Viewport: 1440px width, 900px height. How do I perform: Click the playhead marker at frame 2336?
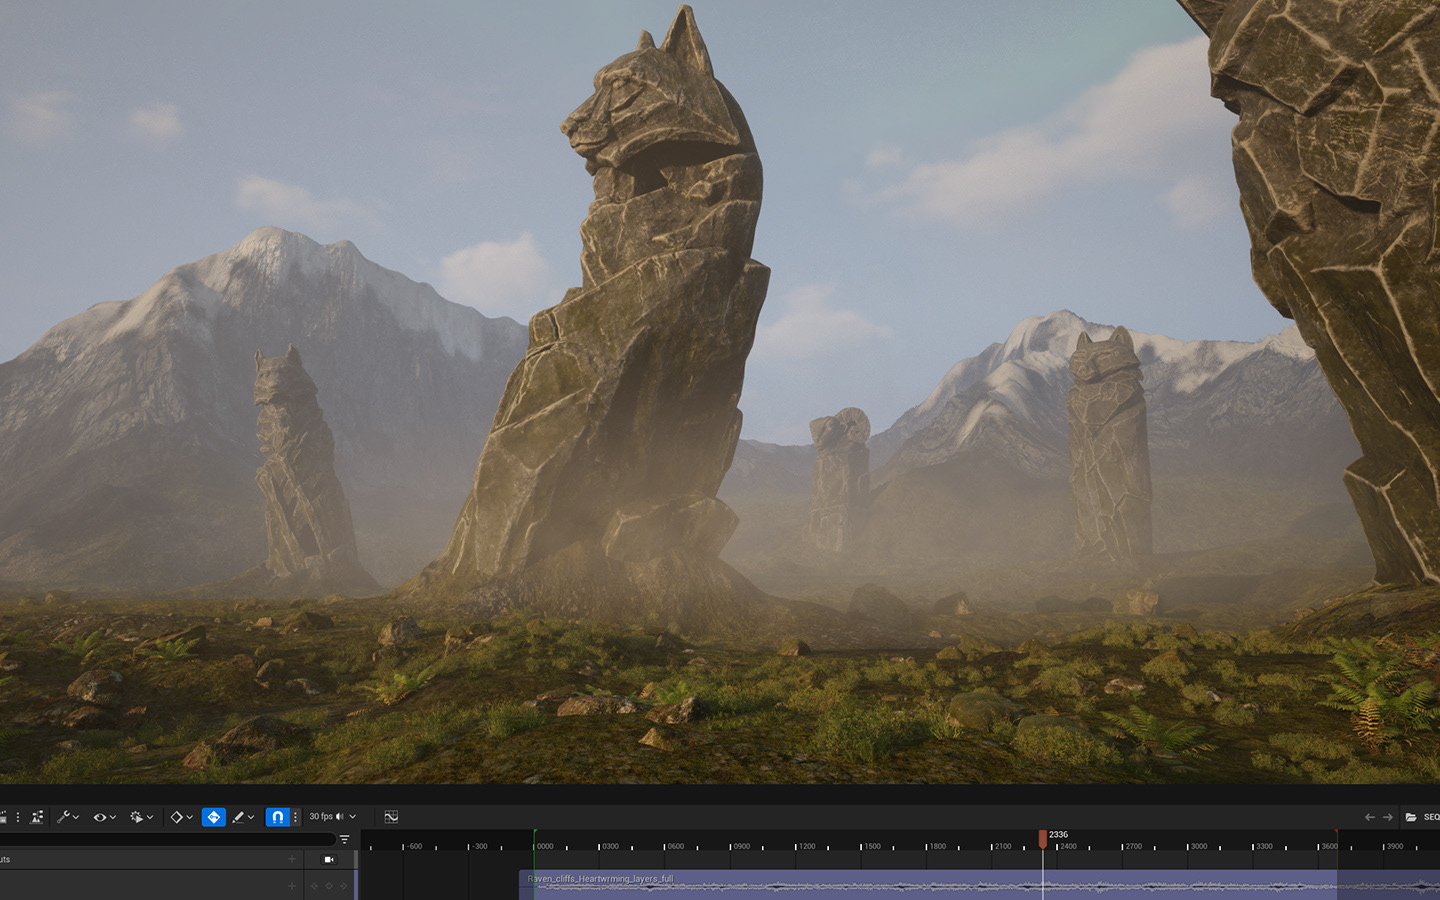(x=1043, y=837)
